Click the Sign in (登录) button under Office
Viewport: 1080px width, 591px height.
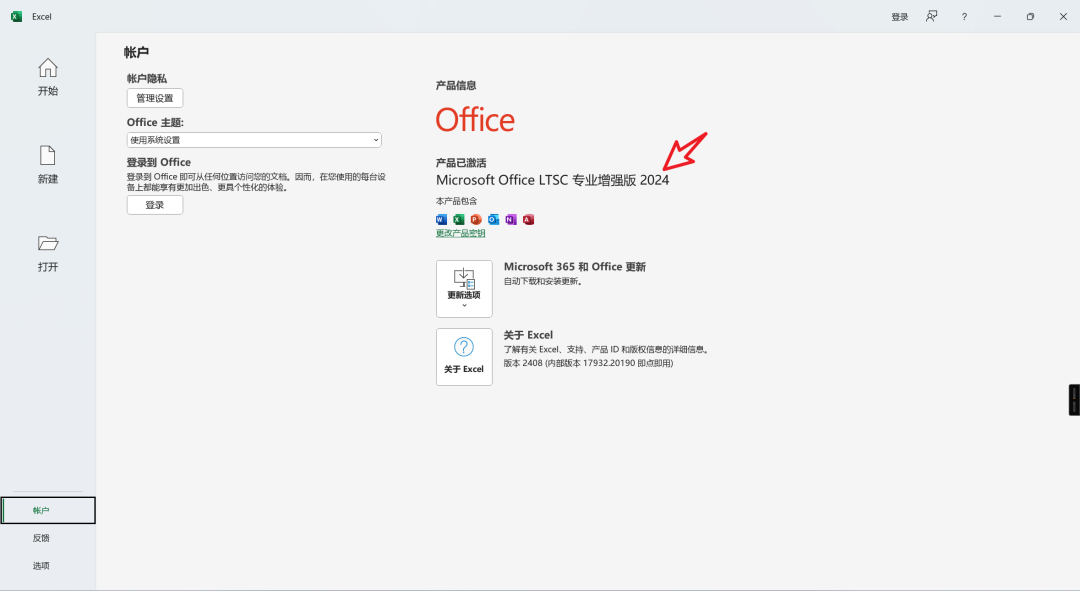click(155, 205)
